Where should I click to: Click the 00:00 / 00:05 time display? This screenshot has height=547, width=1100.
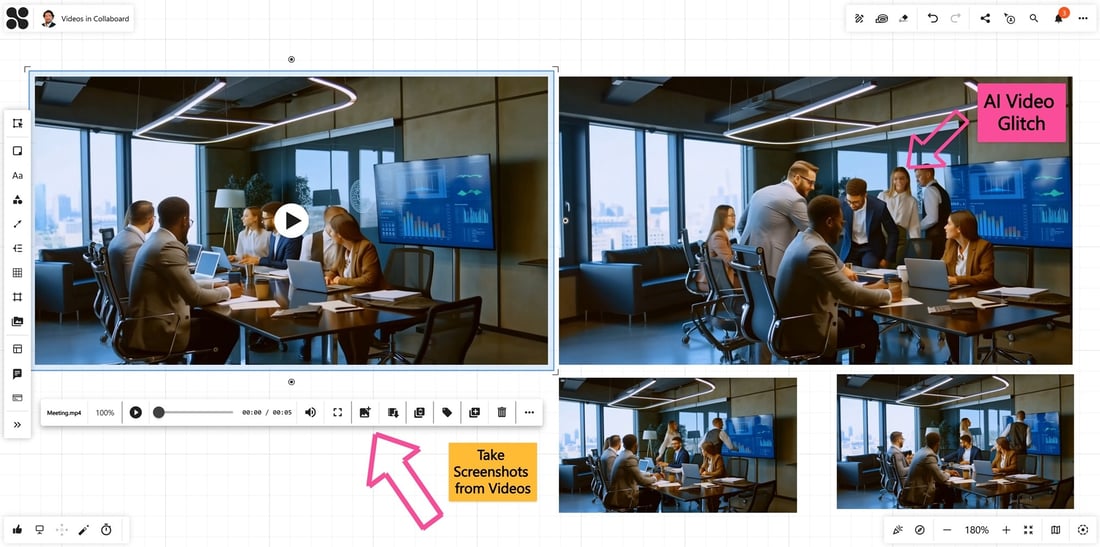click(x=267, y=413)
